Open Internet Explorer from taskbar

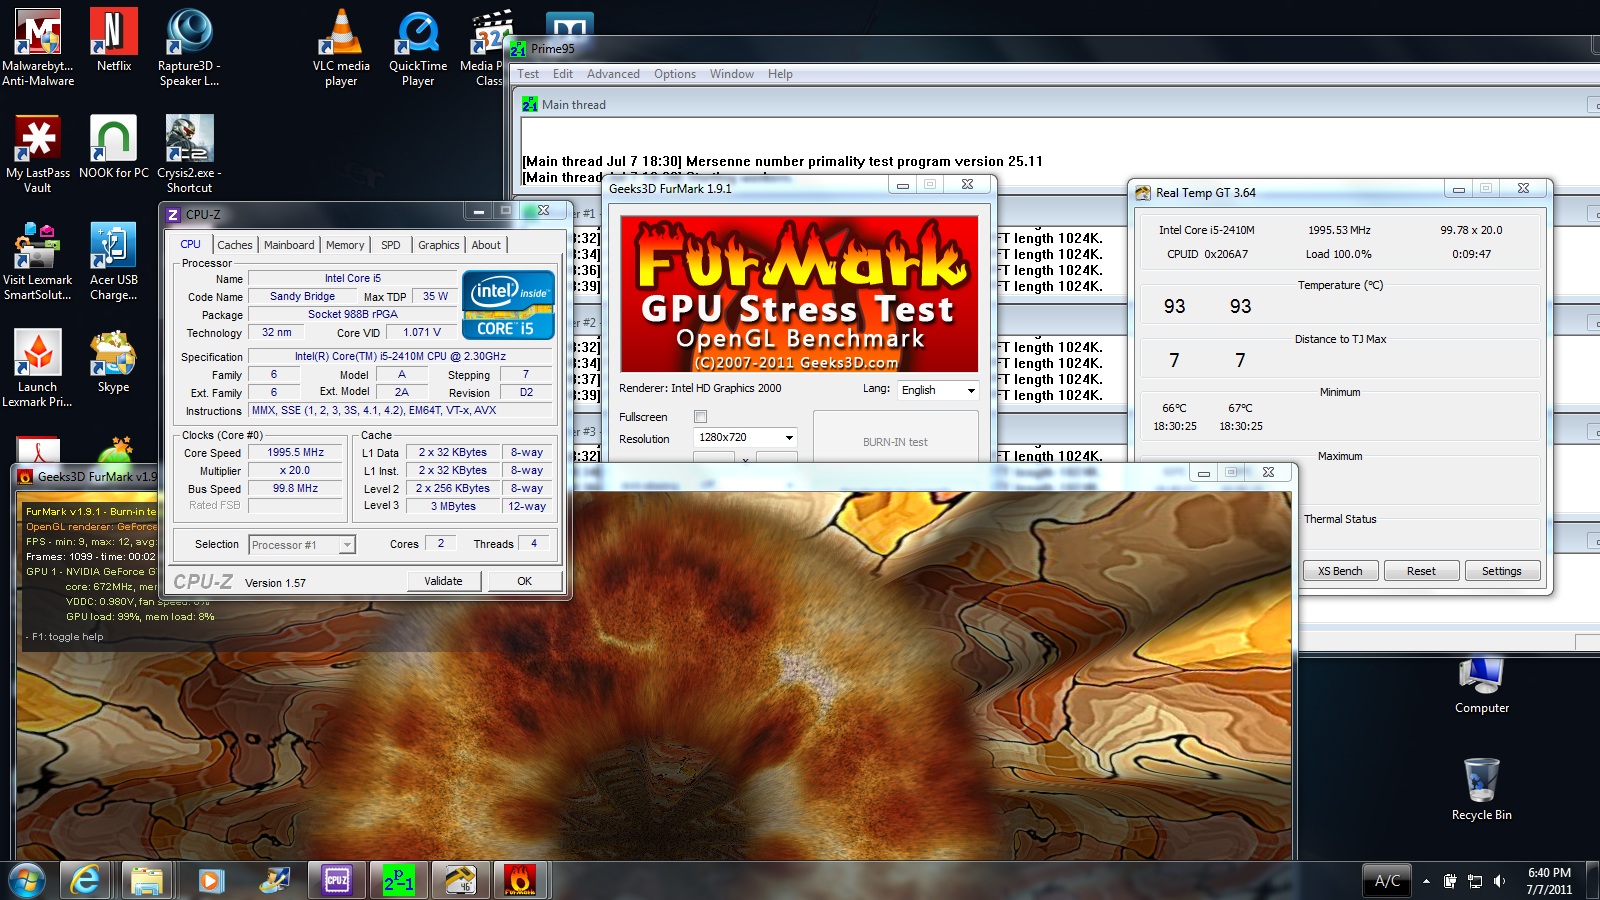point(85,880)
